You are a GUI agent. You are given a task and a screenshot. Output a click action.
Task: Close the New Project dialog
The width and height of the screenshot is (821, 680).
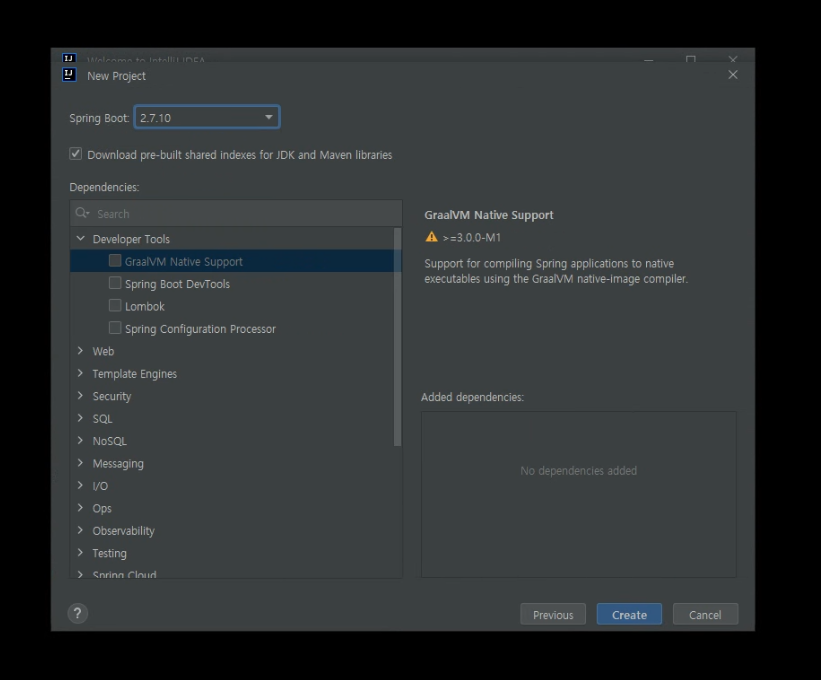[x=733, y=75]
